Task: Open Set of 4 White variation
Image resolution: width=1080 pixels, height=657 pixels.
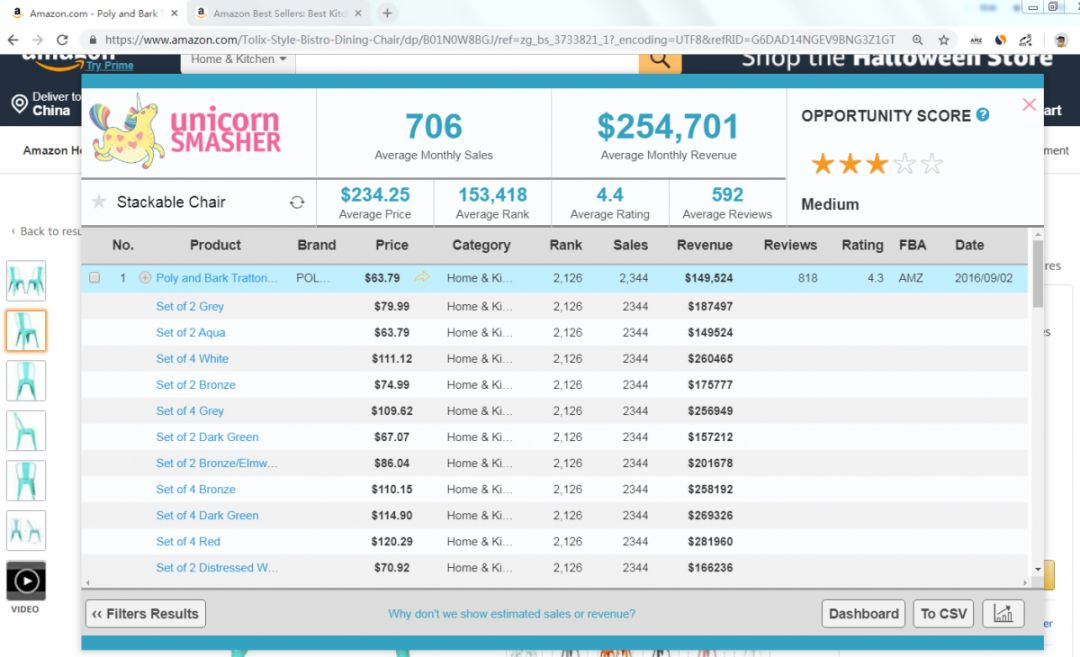Action: pos(192,358)
